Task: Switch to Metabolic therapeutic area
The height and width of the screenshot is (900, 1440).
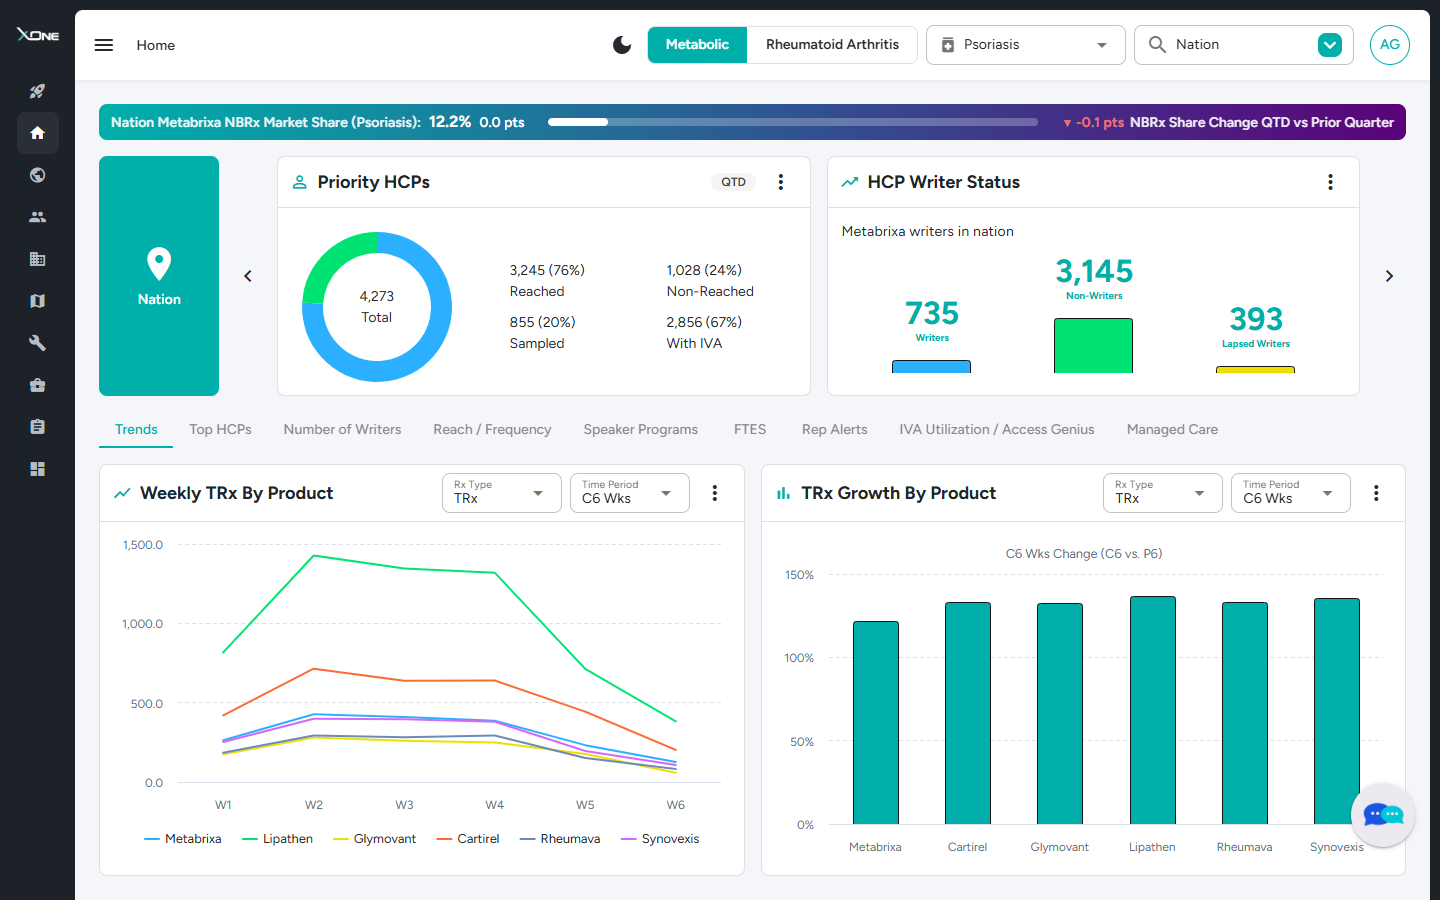Action: (697, 45)
